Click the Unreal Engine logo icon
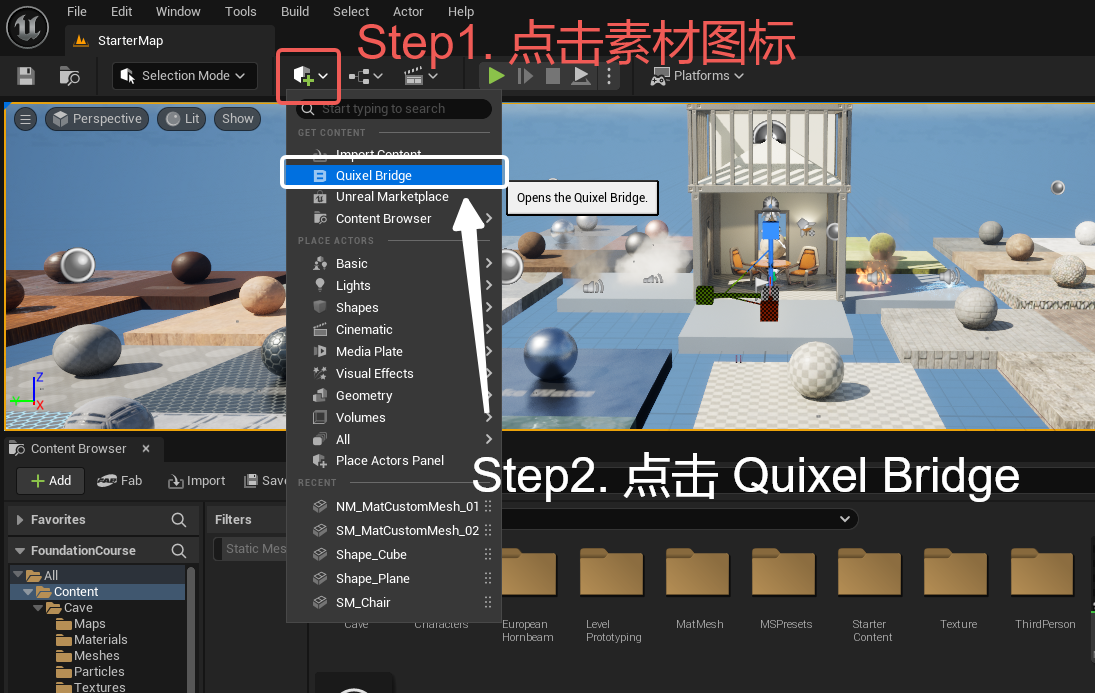 tap(27, 27)
